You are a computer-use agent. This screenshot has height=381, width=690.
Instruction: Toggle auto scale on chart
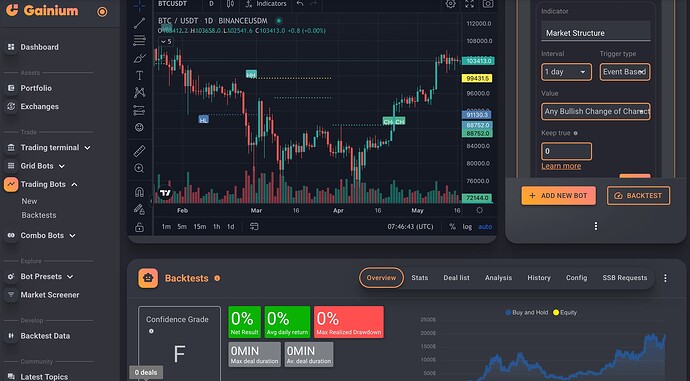(485, 227)
